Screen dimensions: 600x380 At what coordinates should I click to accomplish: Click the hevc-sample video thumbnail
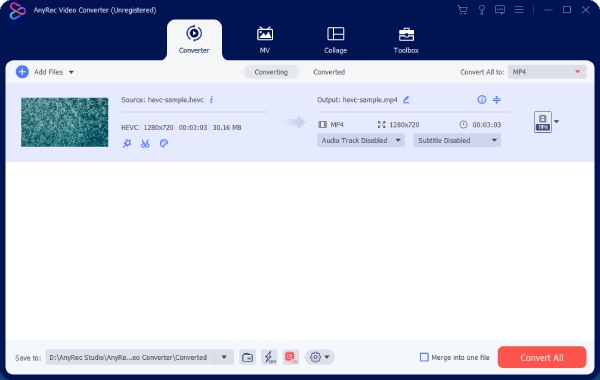[65, 122]
